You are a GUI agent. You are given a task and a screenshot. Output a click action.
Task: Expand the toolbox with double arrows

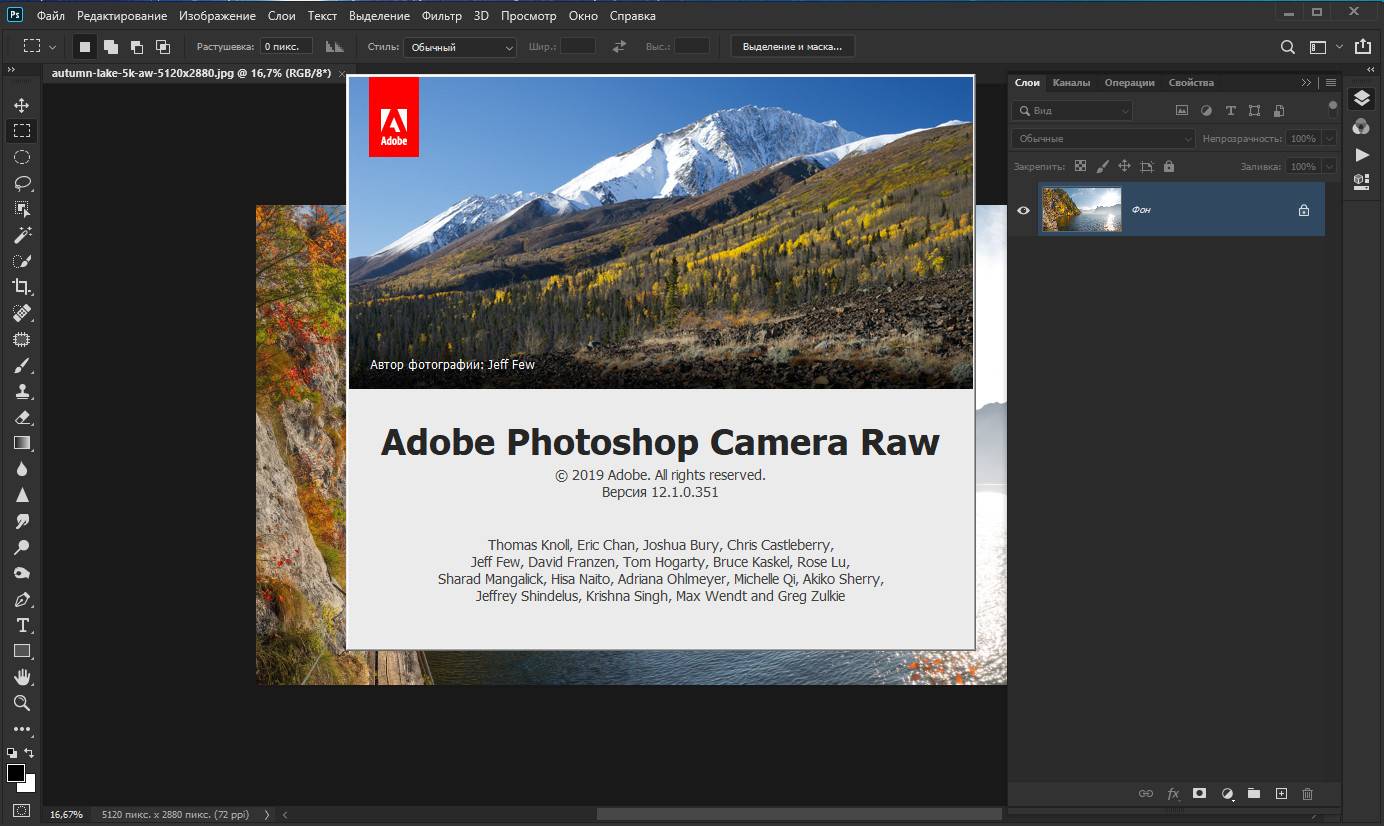(11, 70)
